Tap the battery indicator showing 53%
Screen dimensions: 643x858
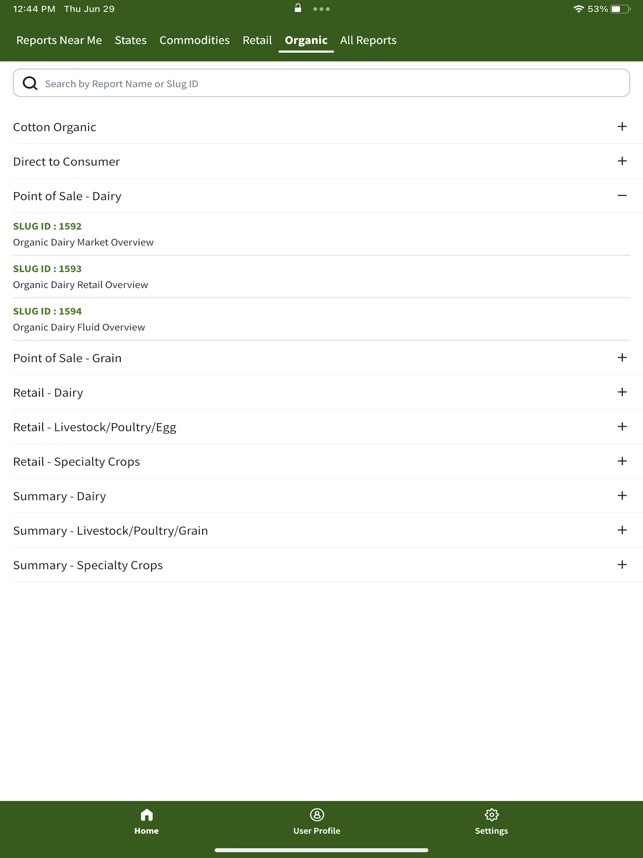coord(615,9)
